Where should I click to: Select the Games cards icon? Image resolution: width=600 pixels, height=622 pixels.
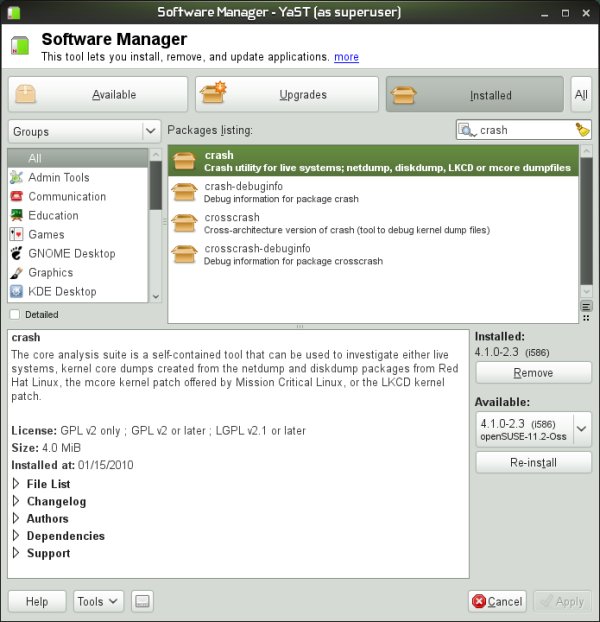point(16,234)
